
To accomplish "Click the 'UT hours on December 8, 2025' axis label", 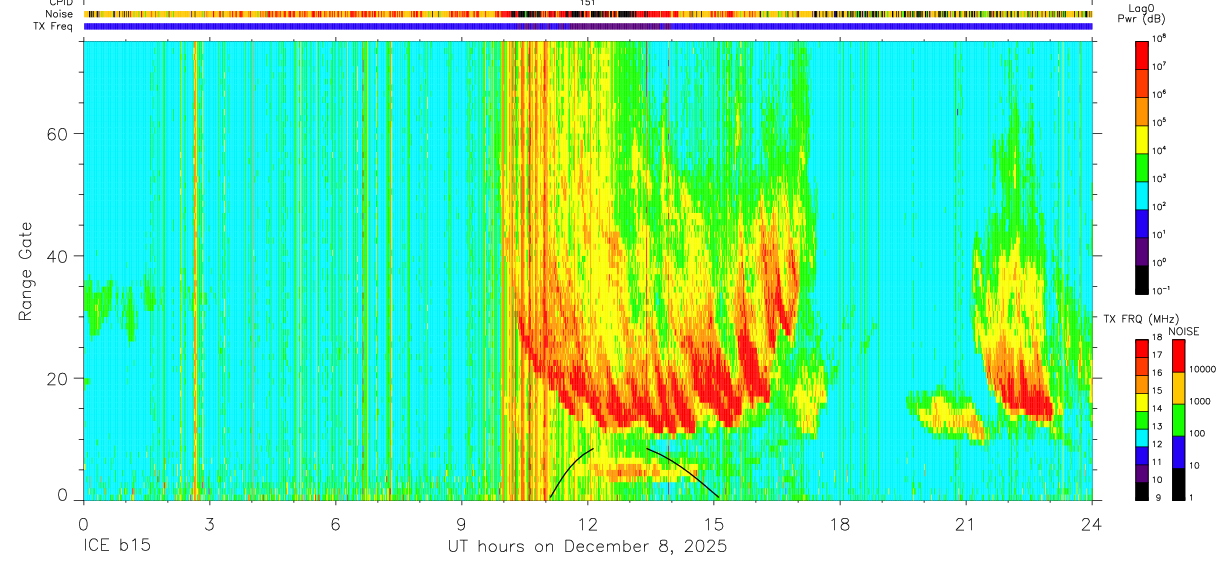I will click(586, 547).
